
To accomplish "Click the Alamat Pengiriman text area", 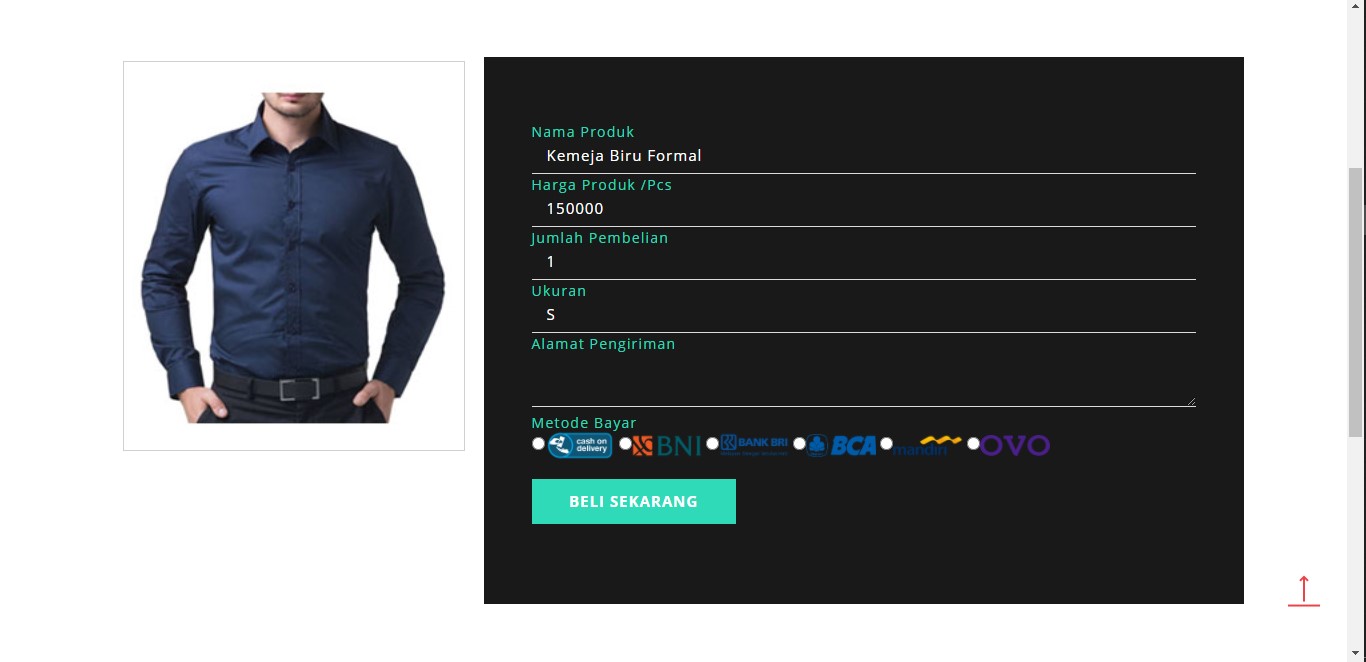I will 864,379.
